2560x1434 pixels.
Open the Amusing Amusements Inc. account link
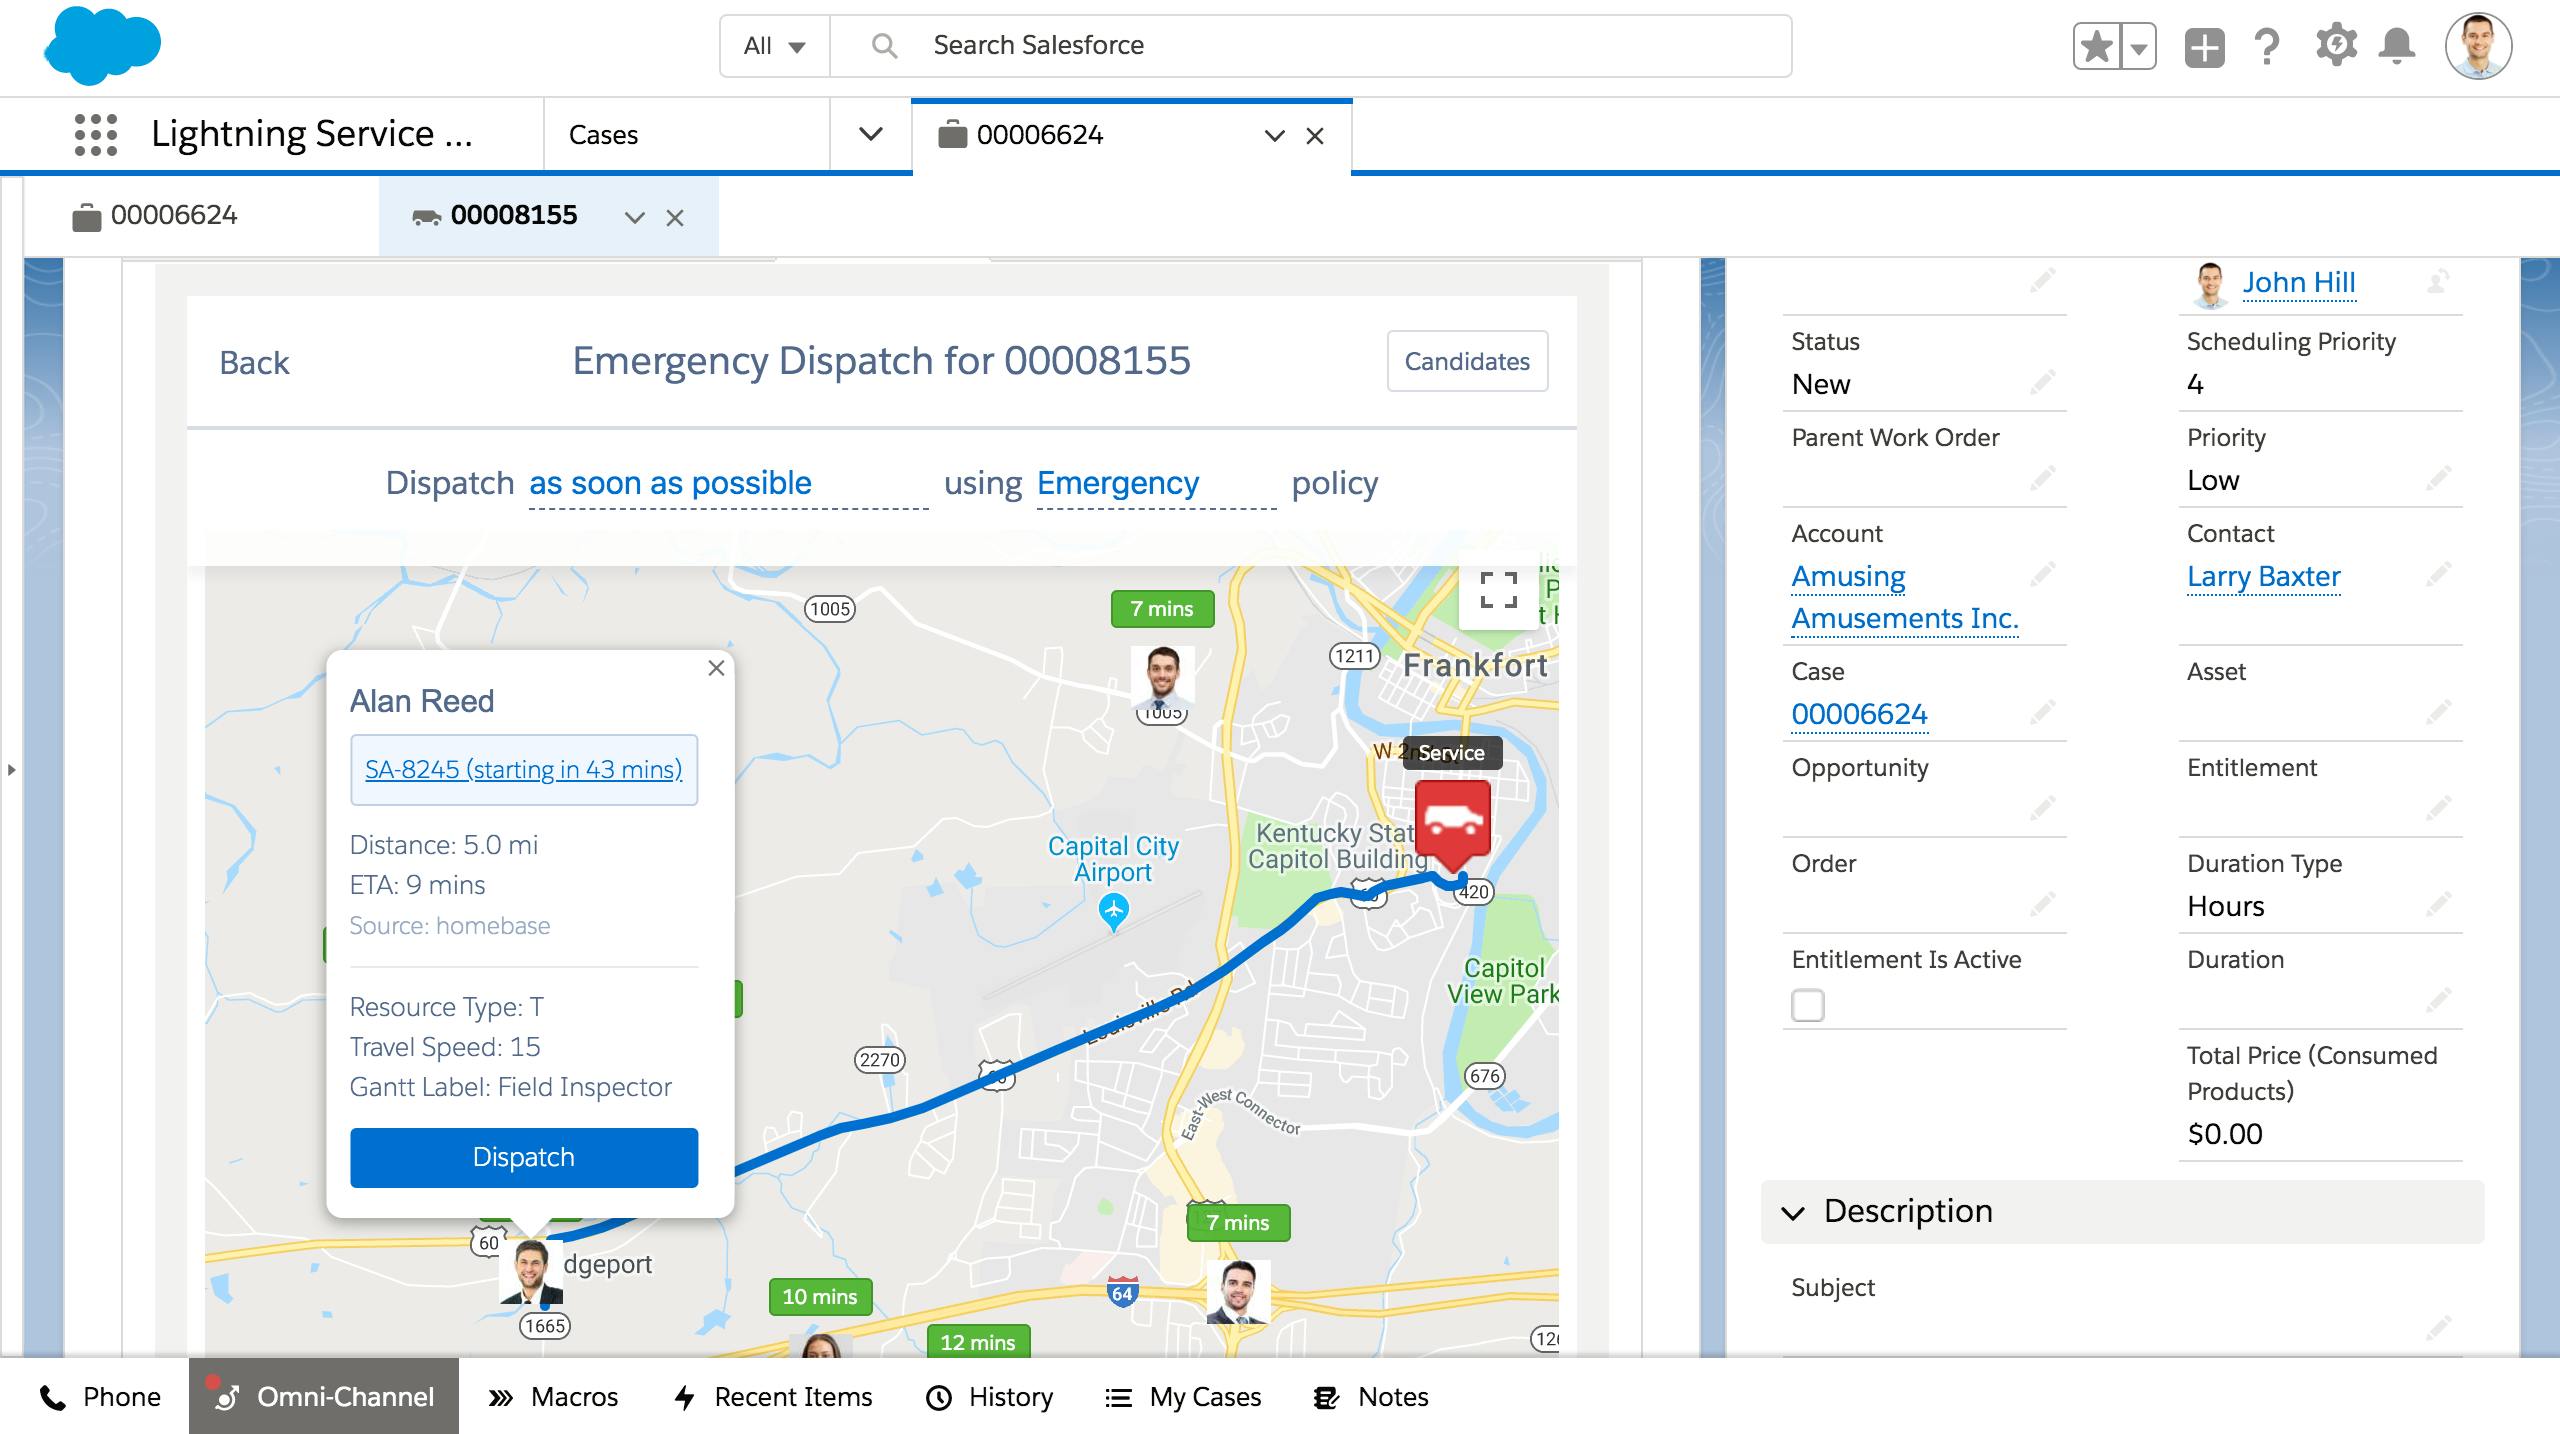tap(1904, 598)
